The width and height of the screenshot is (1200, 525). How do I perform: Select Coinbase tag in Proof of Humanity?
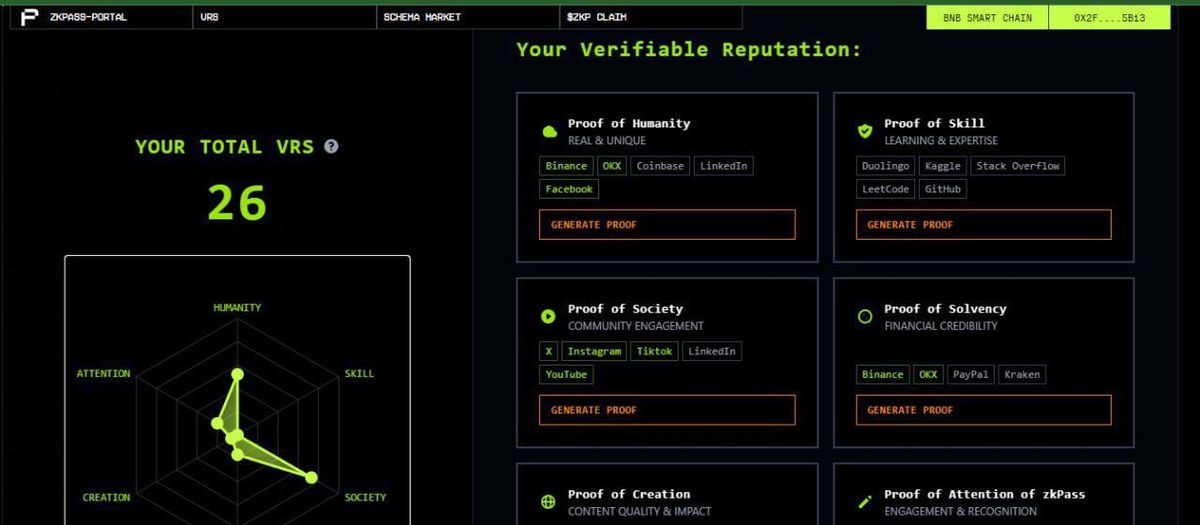(660, 166)
